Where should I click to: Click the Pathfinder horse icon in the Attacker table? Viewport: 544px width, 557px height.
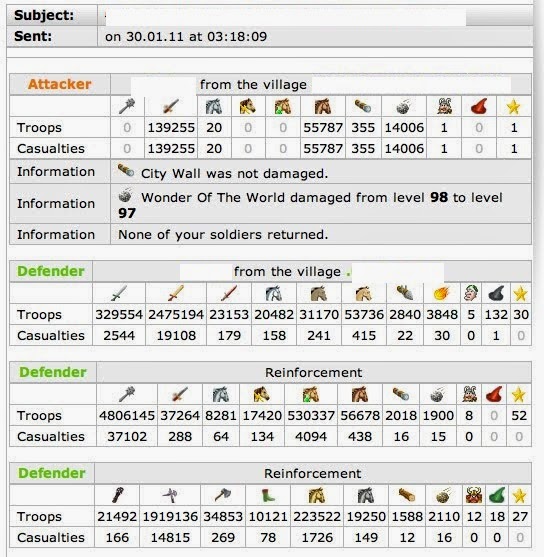214,106
